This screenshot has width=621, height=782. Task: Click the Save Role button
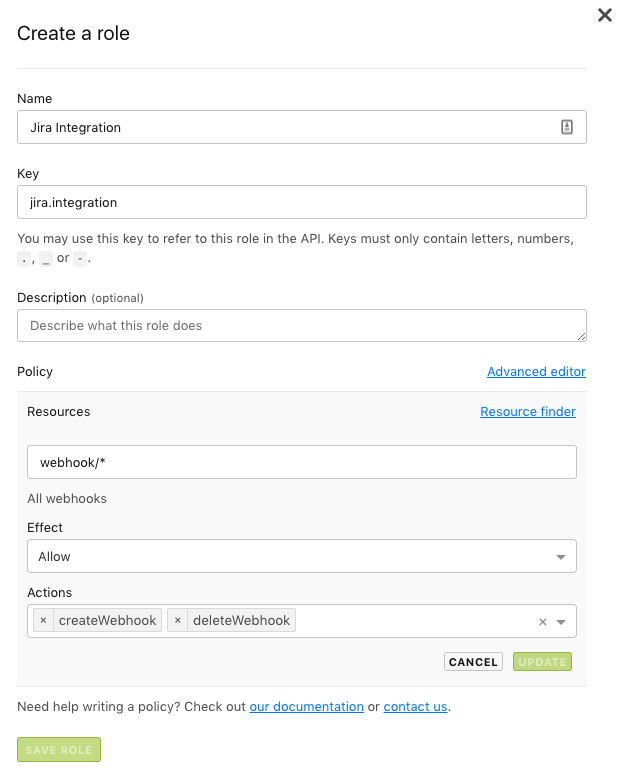(x=59, y=750)
